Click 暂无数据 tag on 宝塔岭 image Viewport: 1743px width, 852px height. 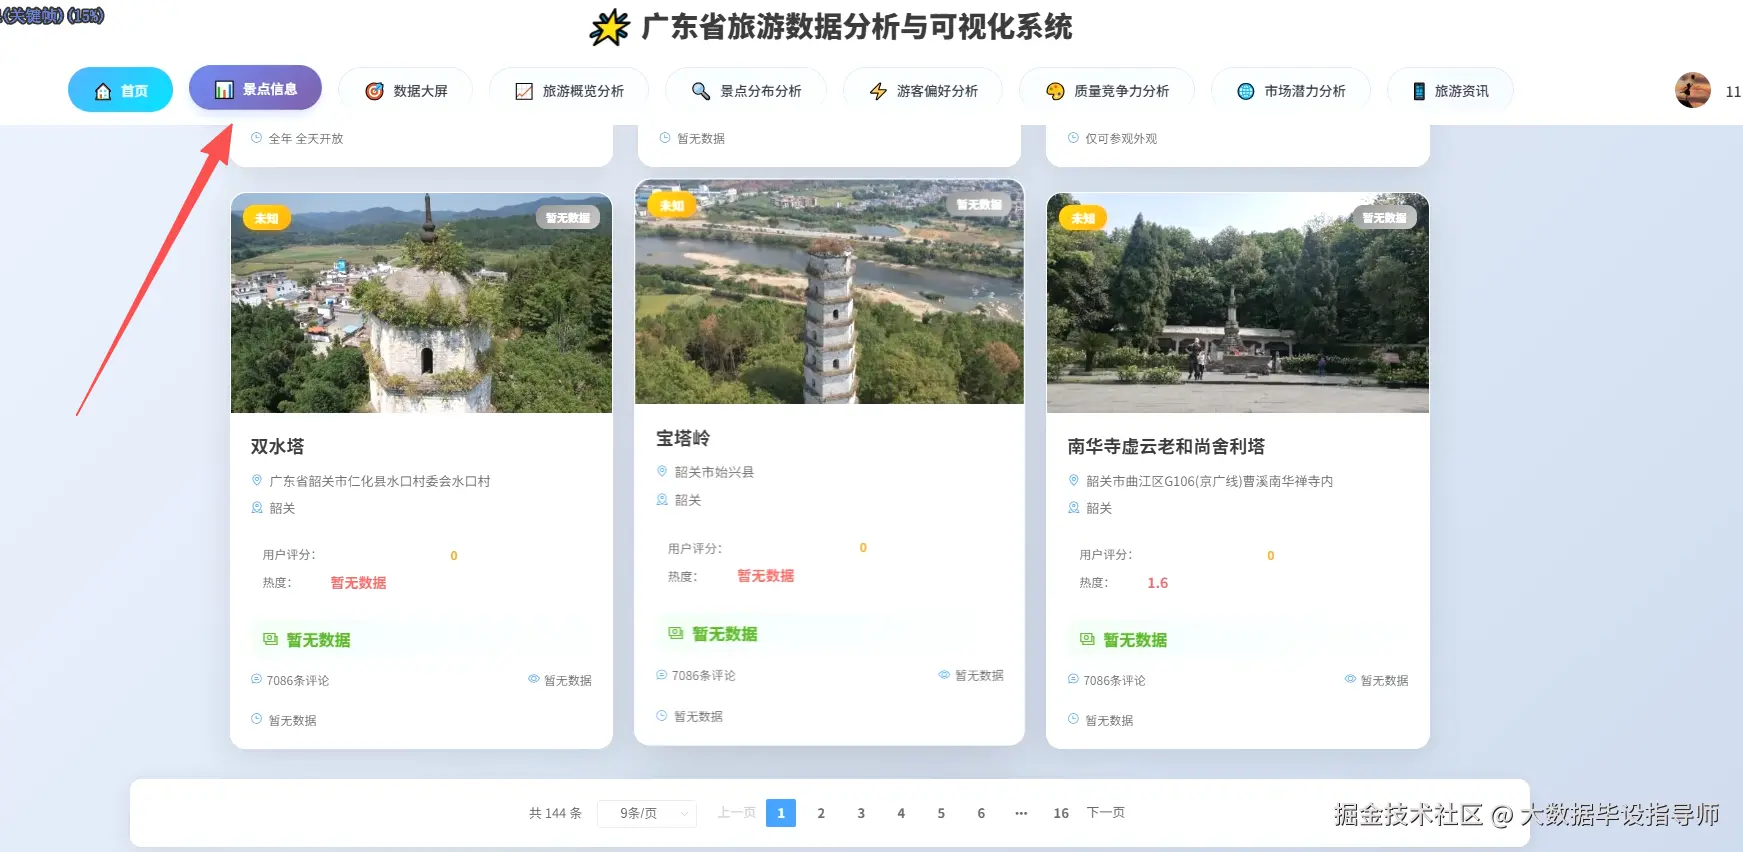979,205
